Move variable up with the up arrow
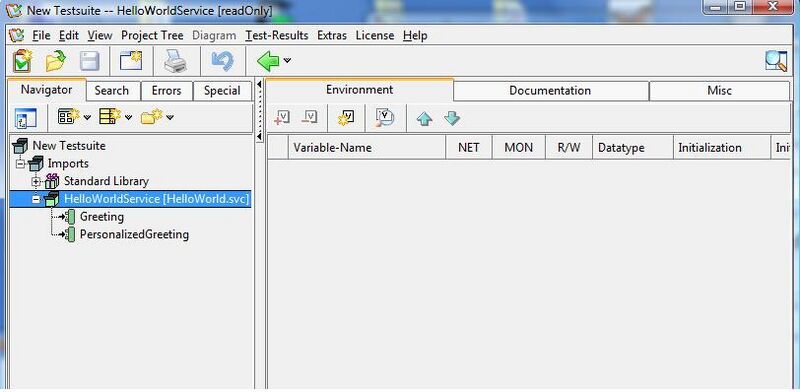This screenshot has height=392, width=800. point(424,119)
